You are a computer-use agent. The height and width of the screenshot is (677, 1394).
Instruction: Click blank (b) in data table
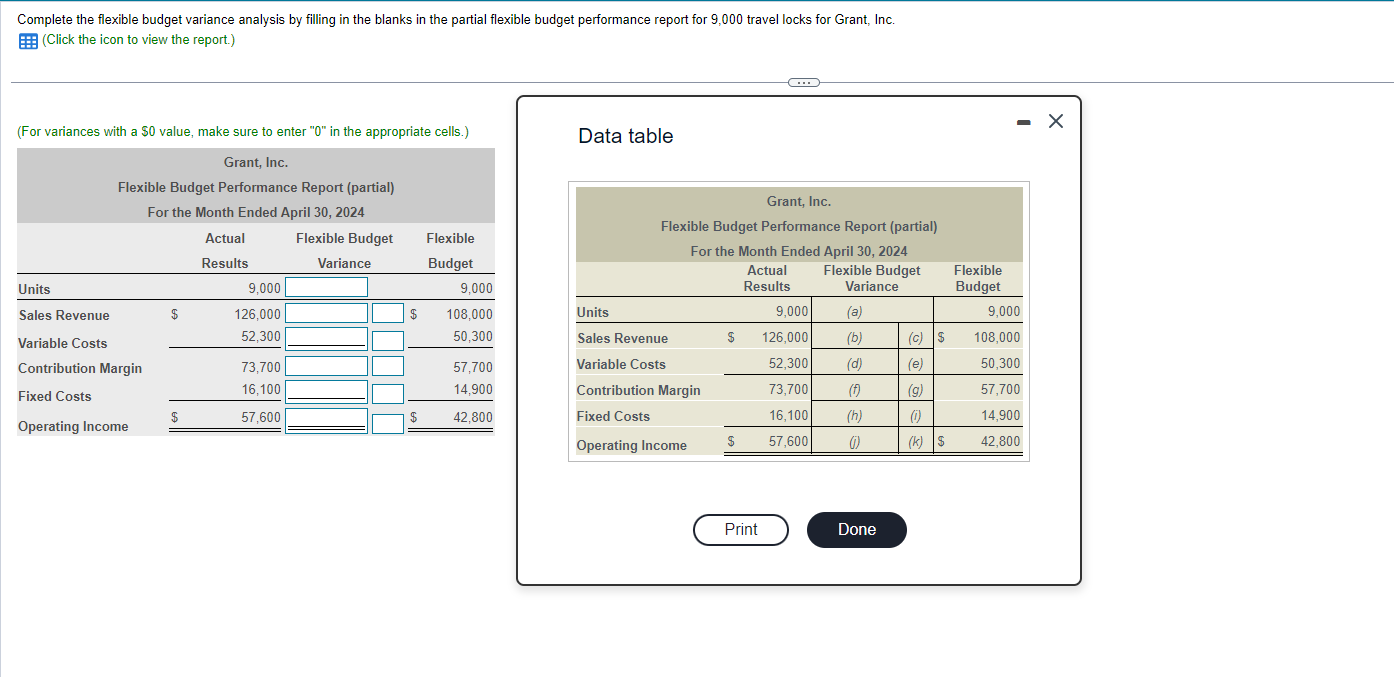854,338
